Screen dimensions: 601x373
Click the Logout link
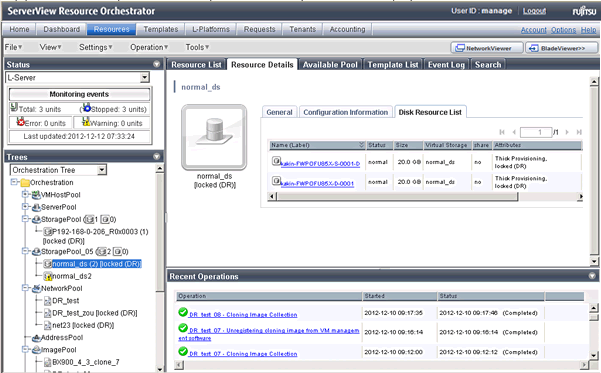click(x=534, y=11)
